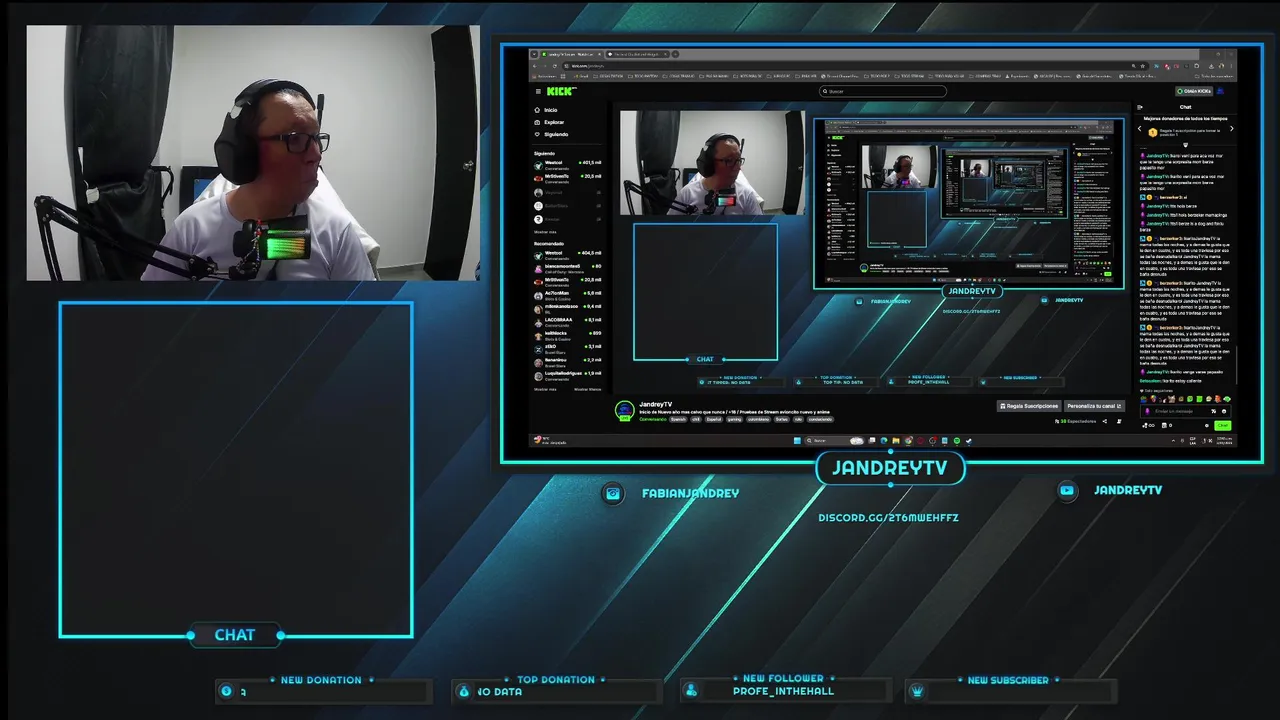Open a new Chrome tab with plus button

pyautogui.click(x=675, y=54)
